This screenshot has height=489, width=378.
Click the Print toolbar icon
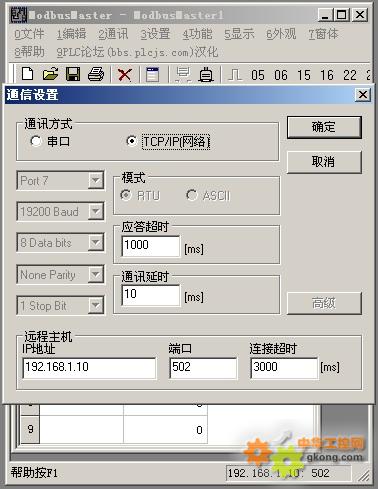[x=96, y=74]
